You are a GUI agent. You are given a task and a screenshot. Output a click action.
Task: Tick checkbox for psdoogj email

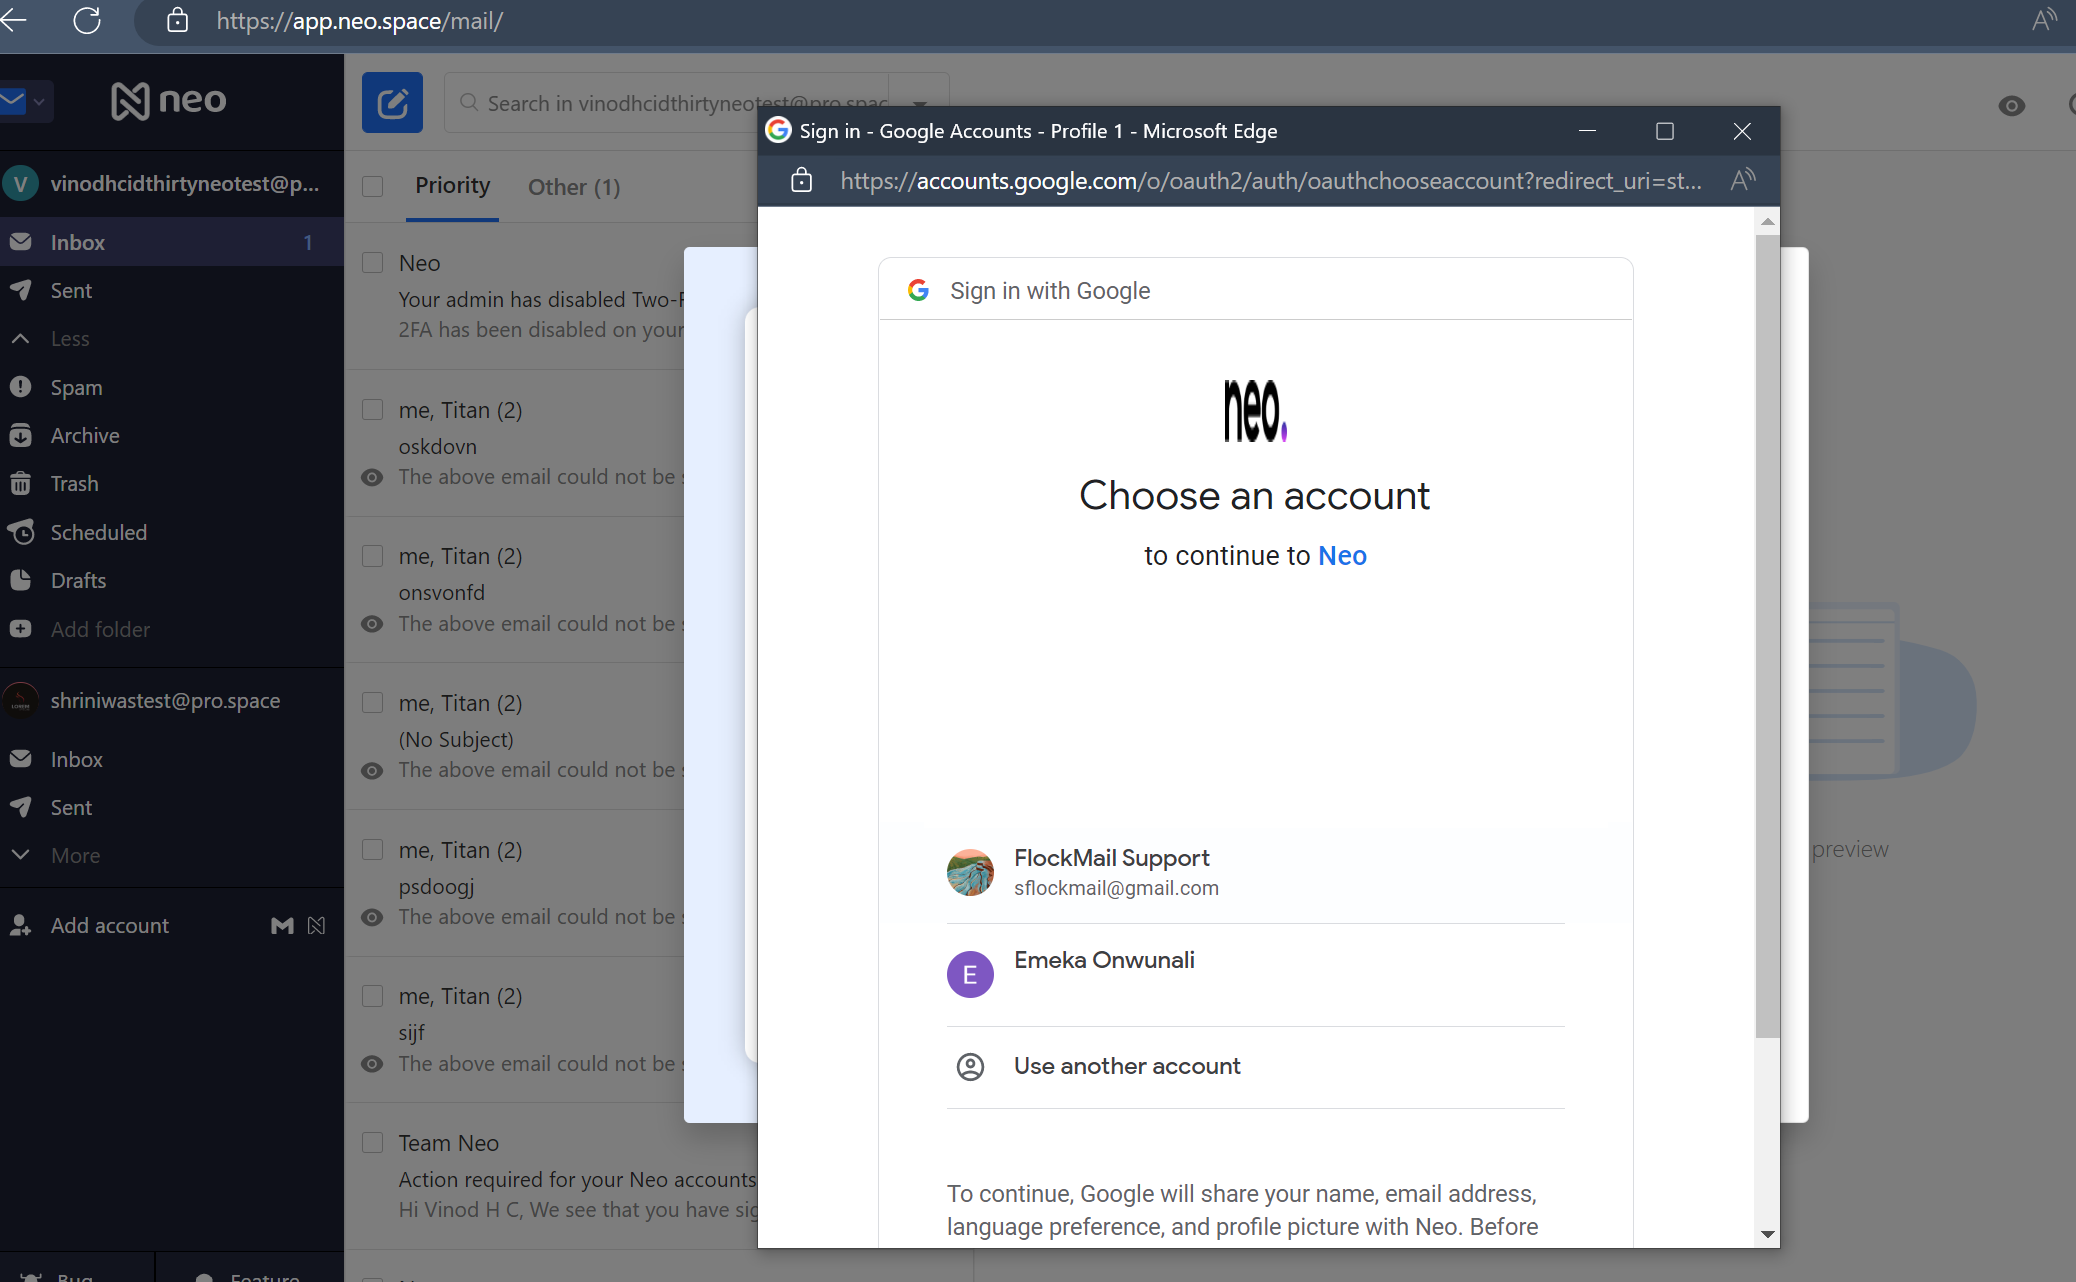373,849
